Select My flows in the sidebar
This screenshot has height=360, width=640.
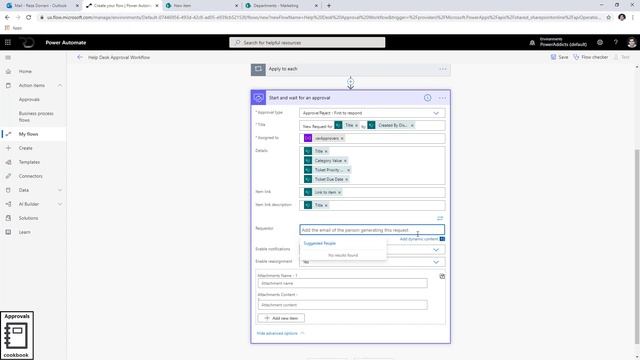point(28,134)
